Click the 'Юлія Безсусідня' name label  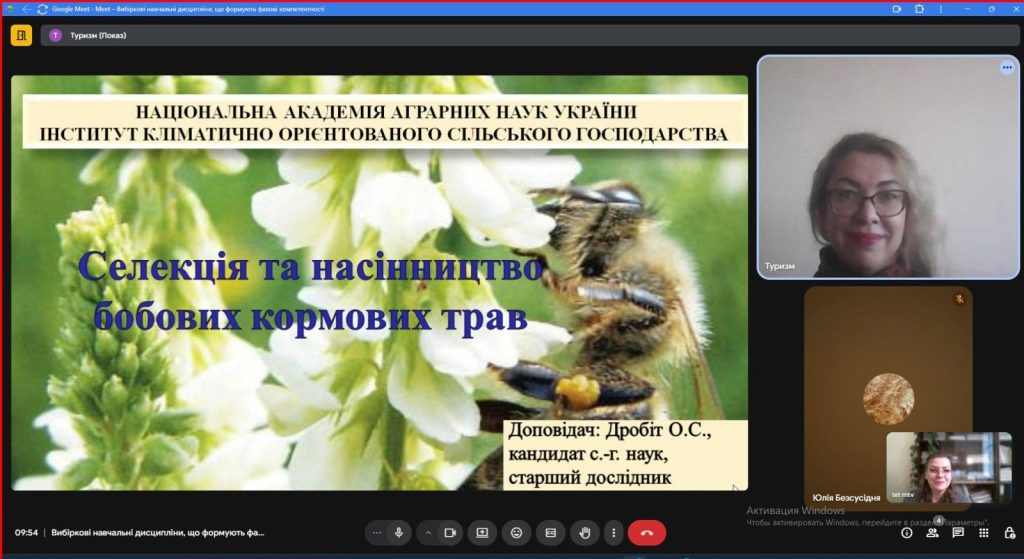click(846, 498)
